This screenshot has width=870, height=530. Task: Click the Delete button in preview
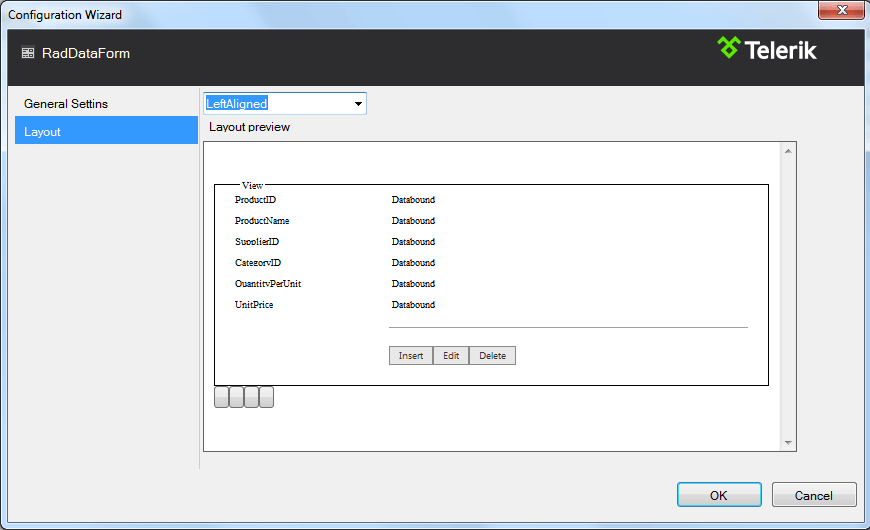(493, 356)
